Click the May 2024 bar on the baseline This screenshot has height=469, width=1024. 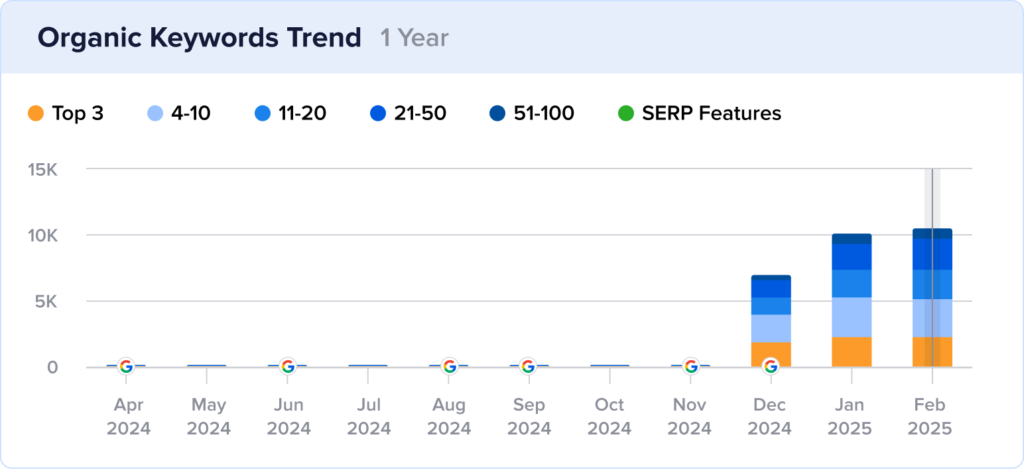206,366
